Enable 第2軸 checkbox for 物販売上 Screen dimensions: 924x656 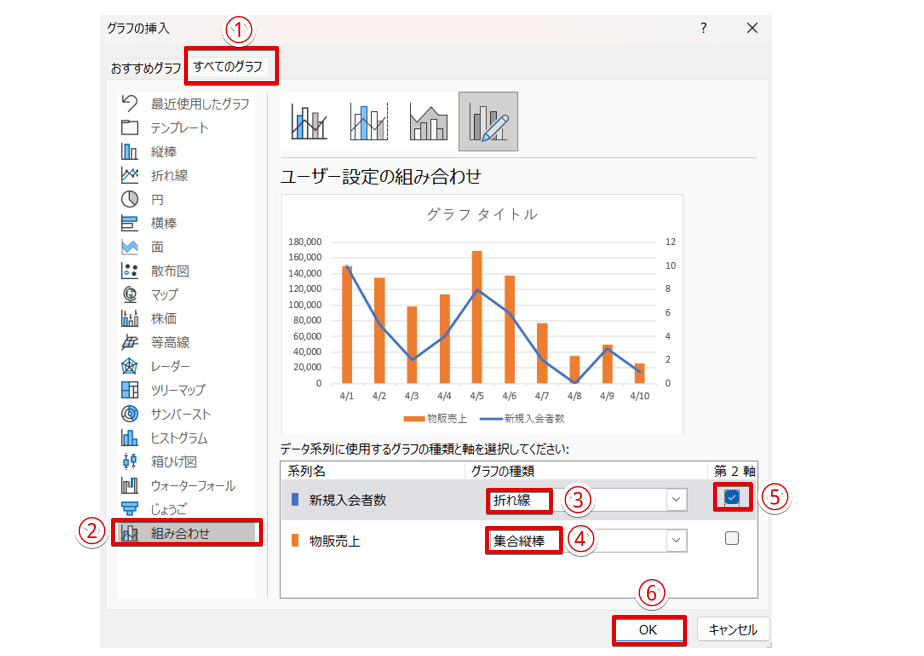pyautogui.click(x=732, y=539)
